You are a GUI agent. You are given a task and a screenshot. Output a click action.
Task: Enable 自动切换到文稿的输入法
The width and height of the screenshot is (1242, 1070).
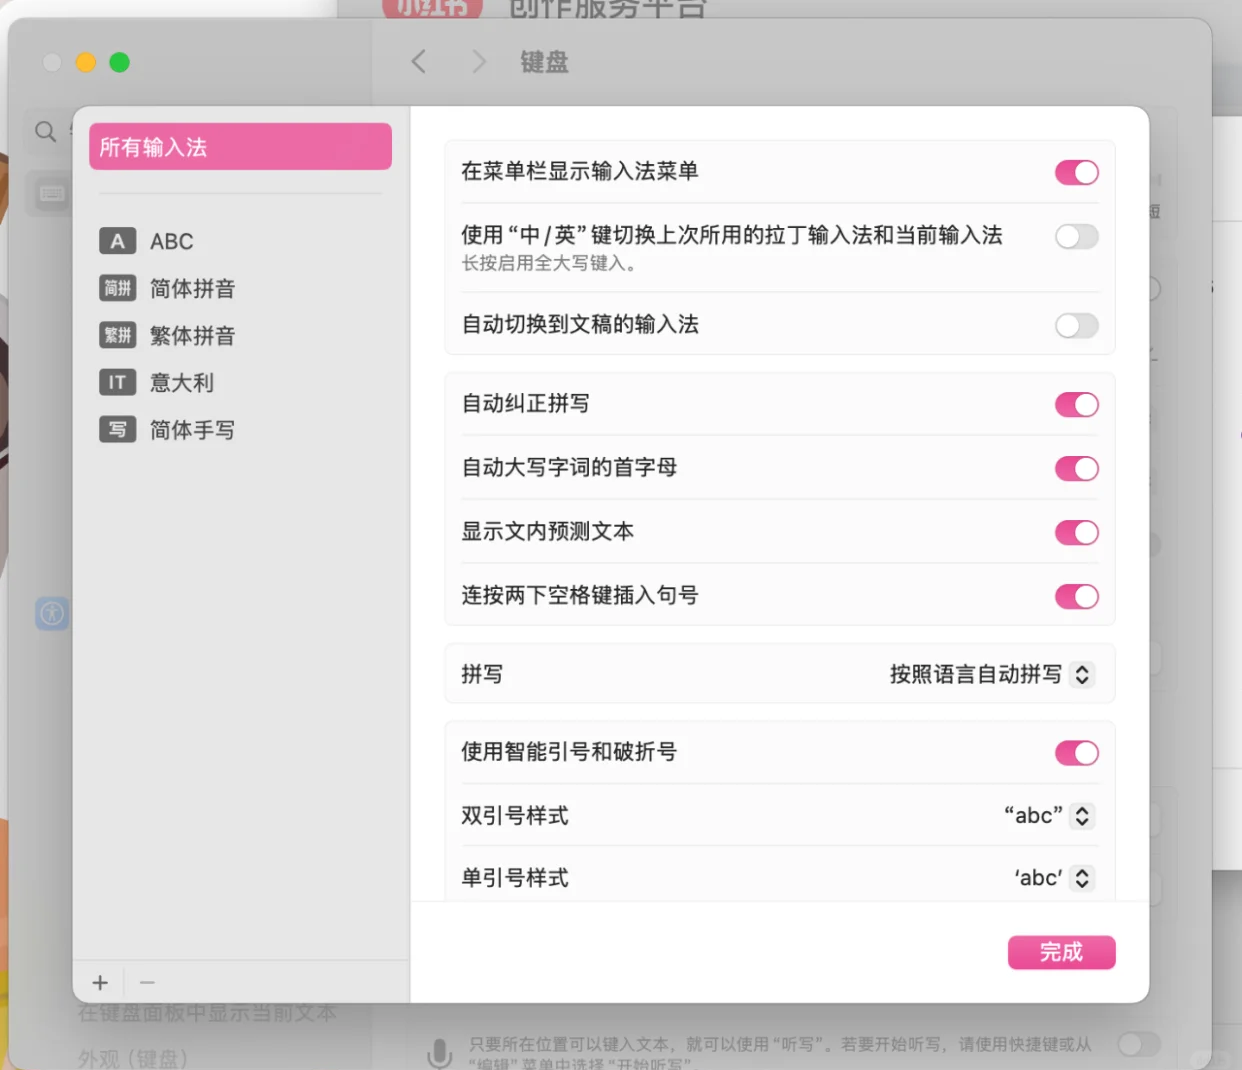tap(1076, 326)
